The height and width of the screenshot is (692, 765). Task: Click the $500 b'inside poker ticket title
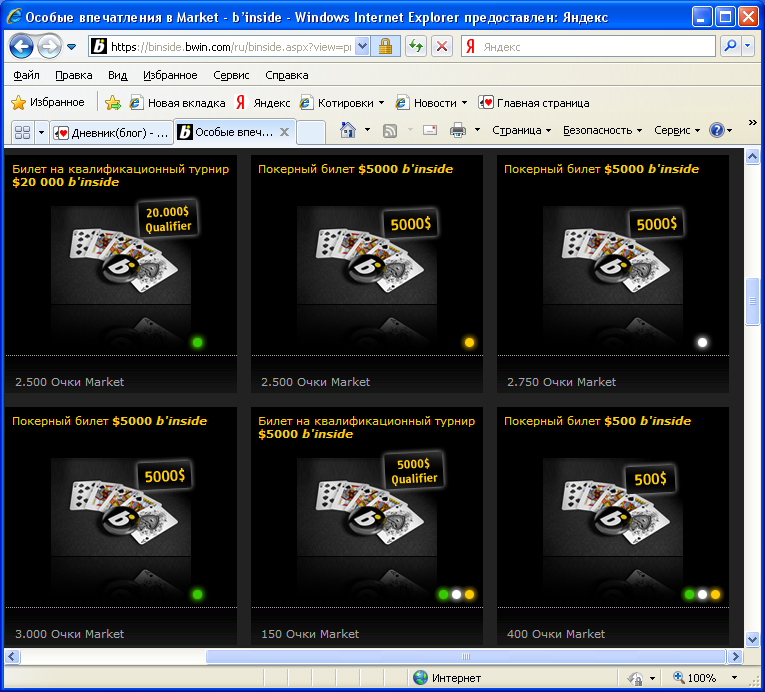[x=597, y=421]
